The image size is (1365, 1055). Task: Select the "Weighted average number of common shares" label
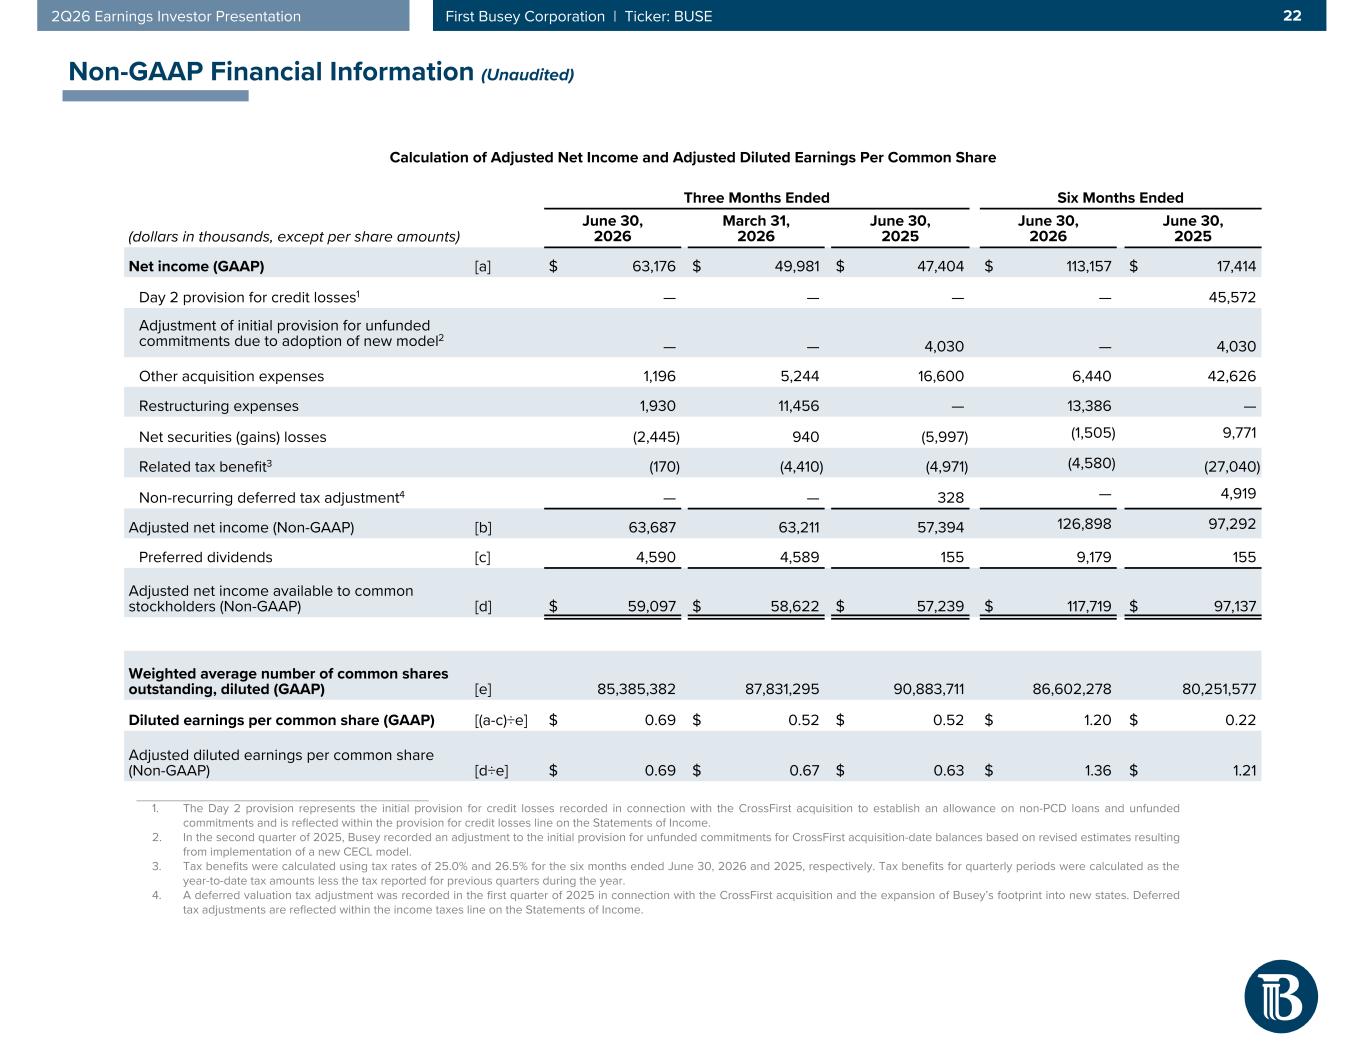pos(288,681)
